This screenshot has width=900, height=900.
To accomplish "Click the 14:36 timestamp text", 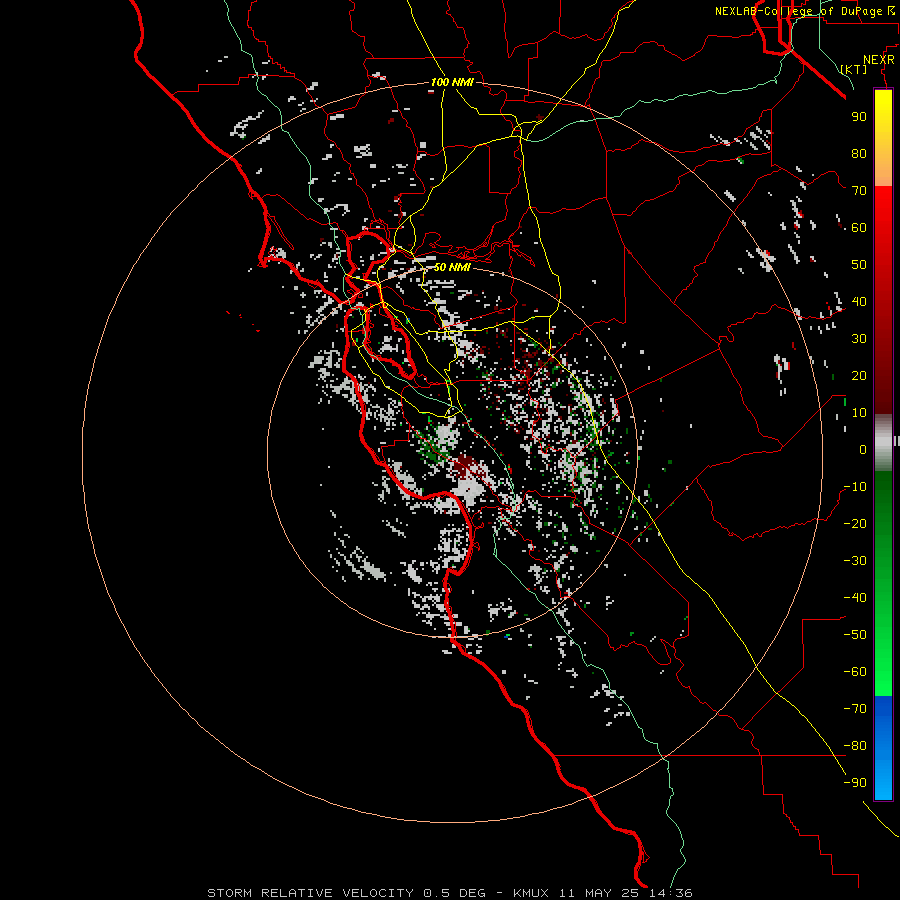I will point(670,893).
